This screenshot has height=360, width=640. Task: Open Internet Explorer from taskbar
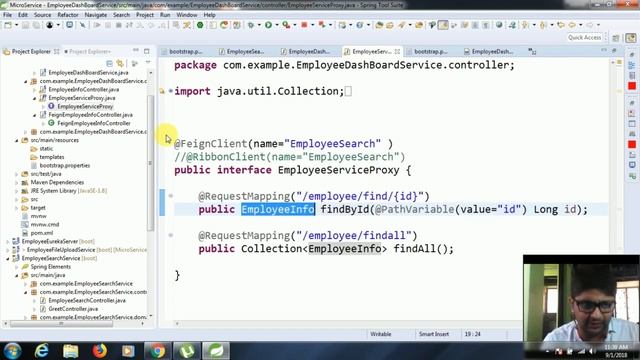[x=41, y=351]
